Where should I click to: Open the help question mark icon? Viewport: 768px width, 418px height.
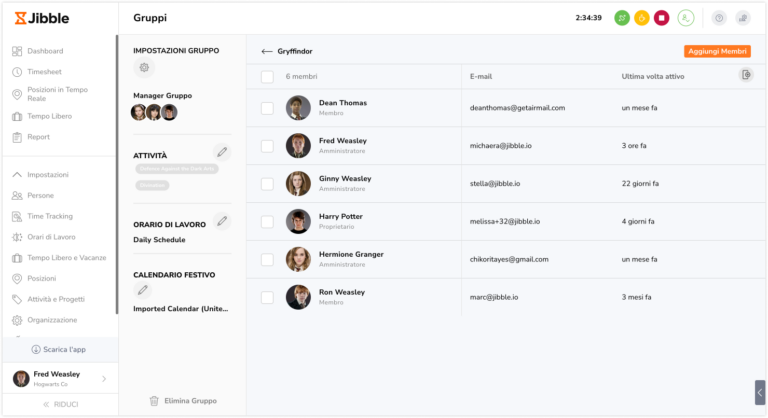pos(719,18)
